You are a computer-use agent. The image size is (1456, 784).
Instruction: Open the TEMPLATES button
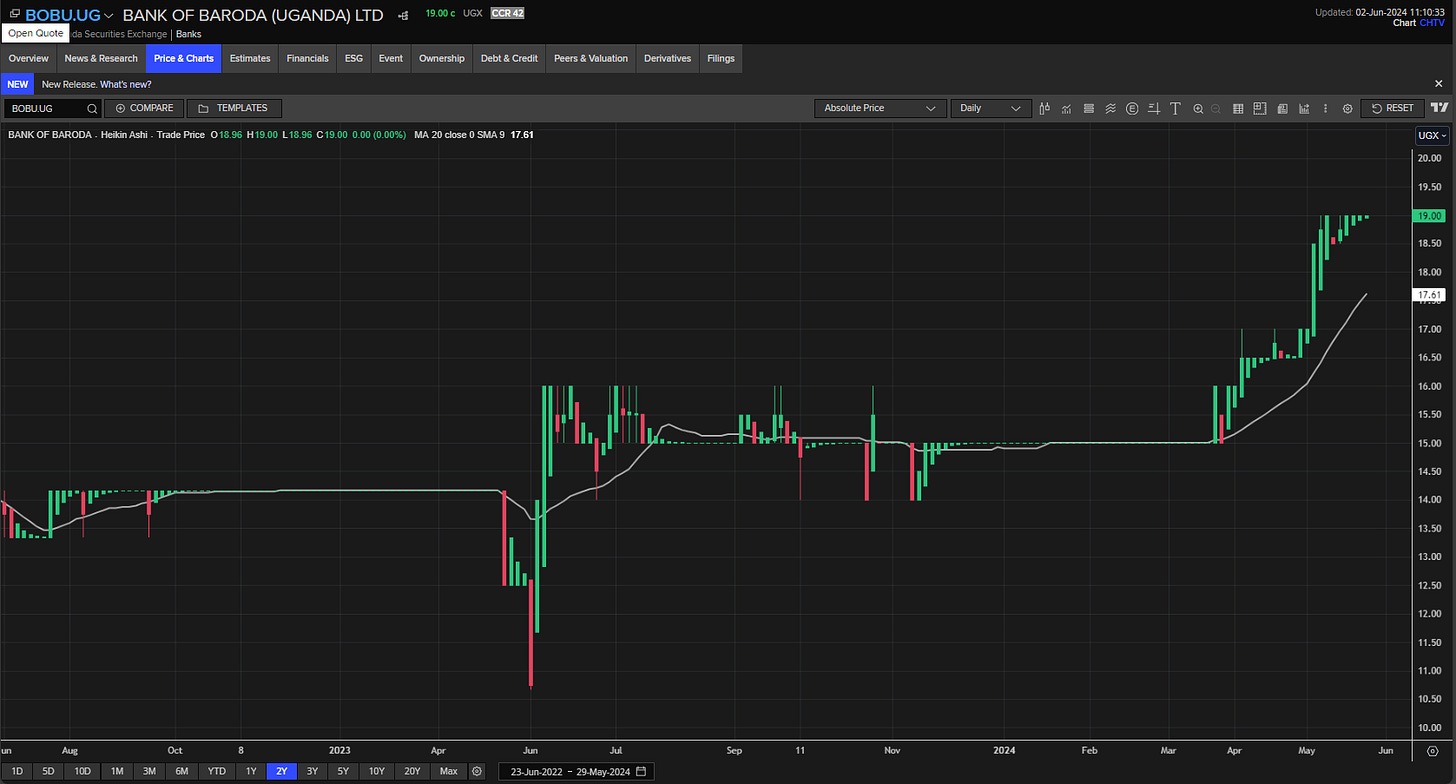pos(234,108)
